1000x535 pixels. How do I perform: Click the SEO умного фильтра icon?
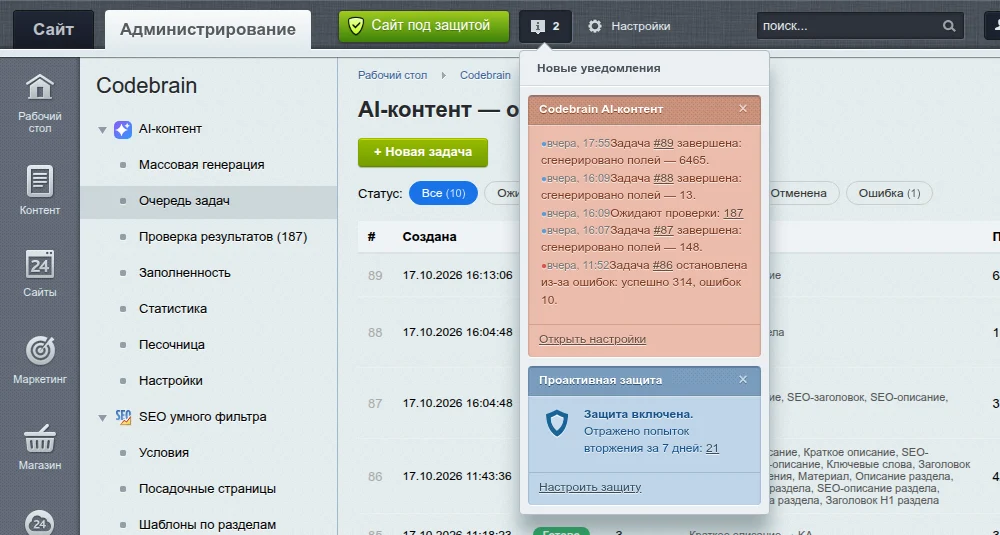(122, 417)
